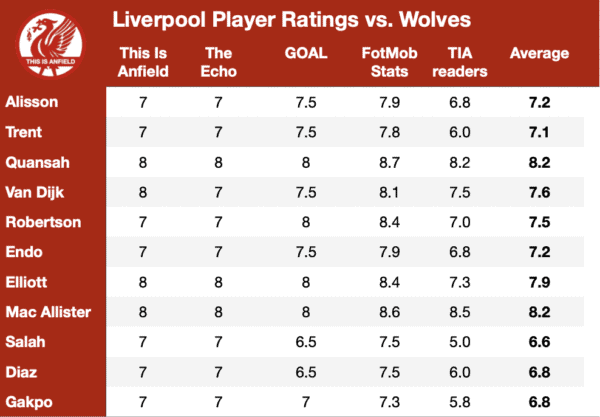Click the TIA readers column header
The width and height of the screenshot is (600, 417).
click(x=460, y=62)
